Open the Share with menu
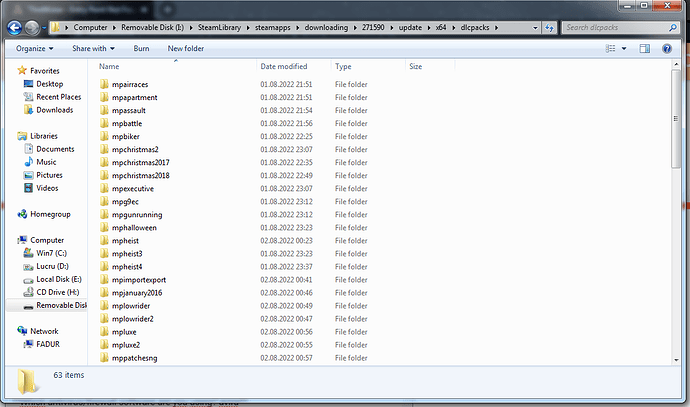Viewport: 690px width, 407px height. click(93, 48)
